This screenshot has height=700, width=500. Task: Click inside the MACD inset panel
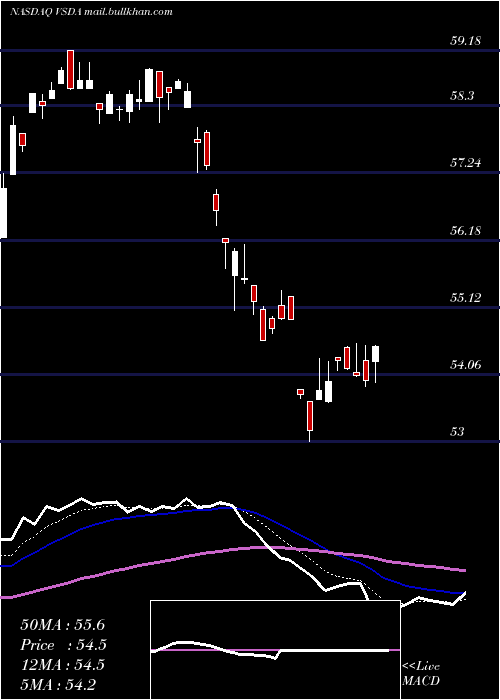pos(275,650)
